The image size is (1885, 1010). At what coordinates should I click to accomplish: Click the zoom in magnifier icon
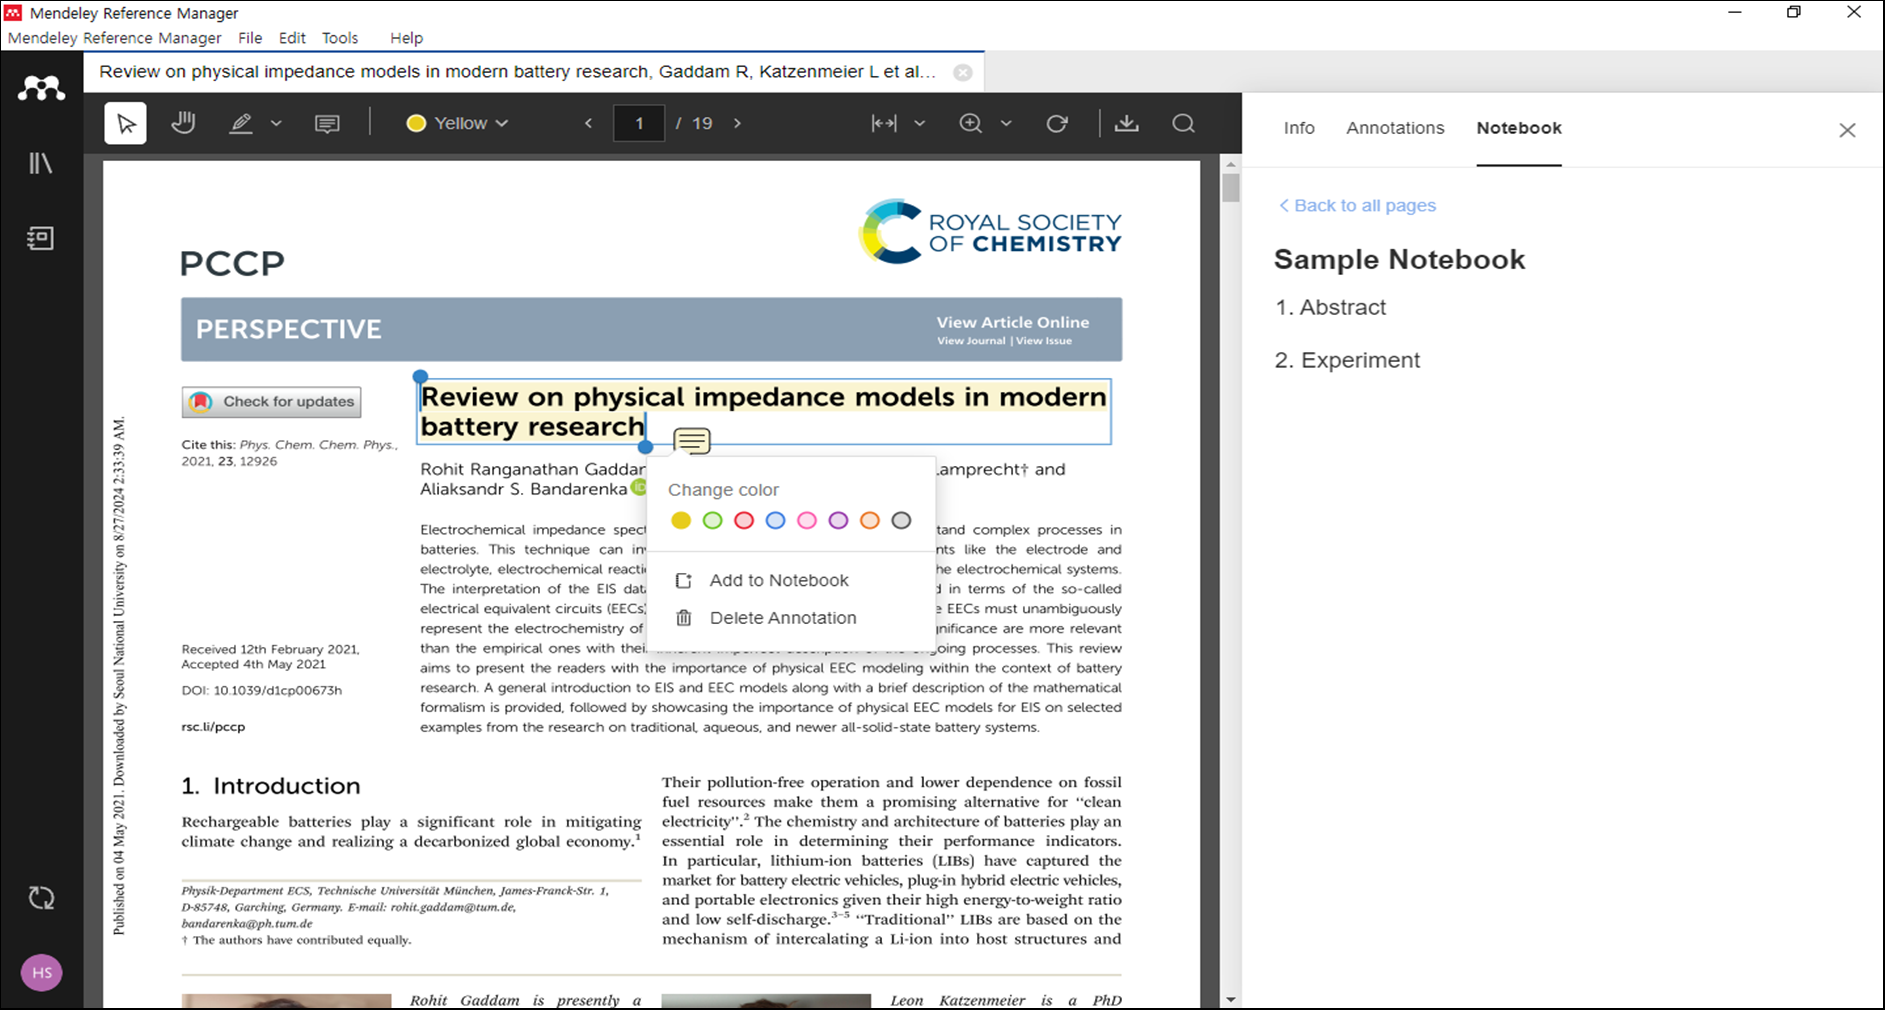(971, 123)
